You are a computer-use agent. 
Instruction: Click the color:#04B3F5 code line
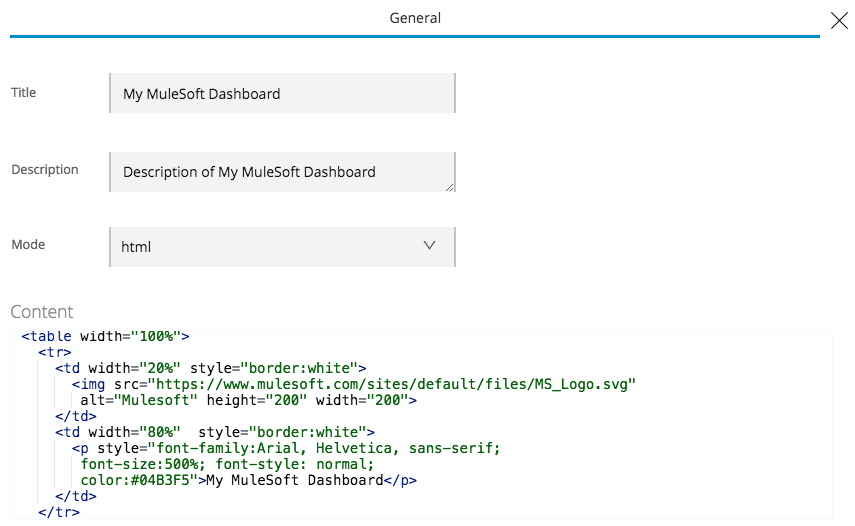pos(248,480)
